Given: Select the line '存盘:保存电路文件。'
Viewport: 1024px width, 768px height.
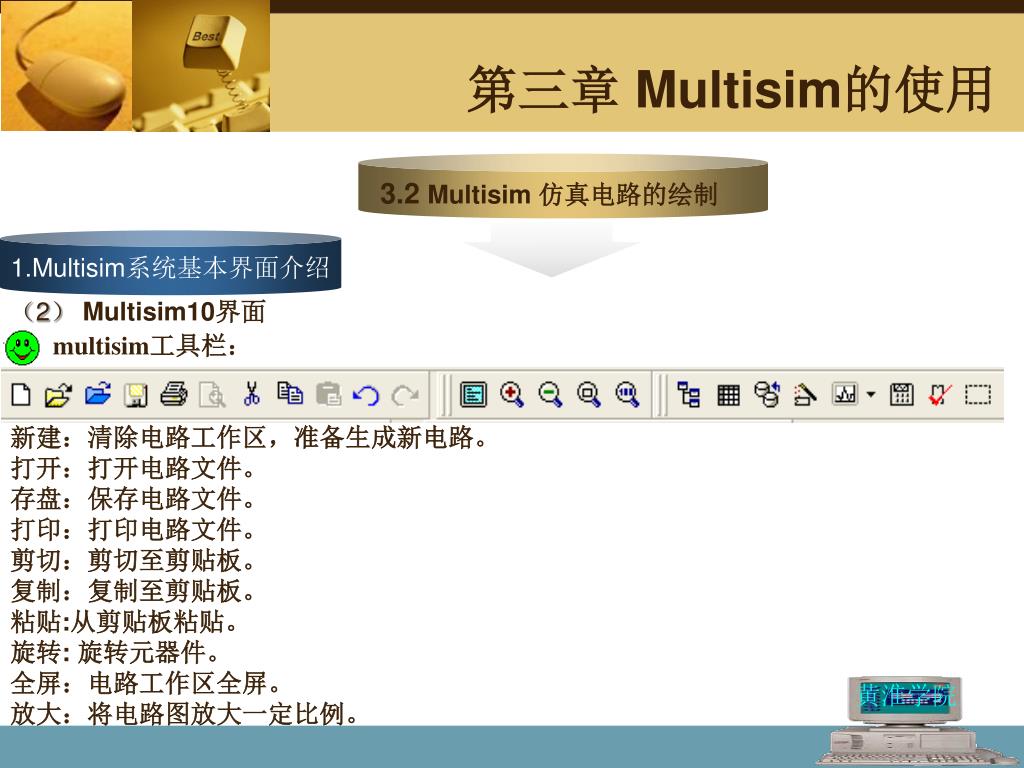Looking at the screenshot, I should tap(133, 499).
